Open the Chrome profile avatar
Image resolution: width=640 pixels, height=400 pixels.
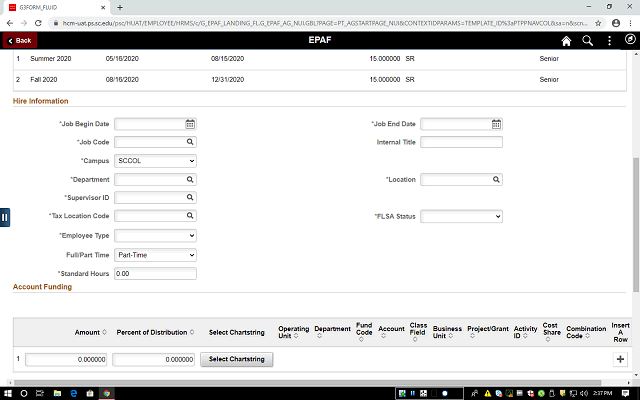click(616, 23)
